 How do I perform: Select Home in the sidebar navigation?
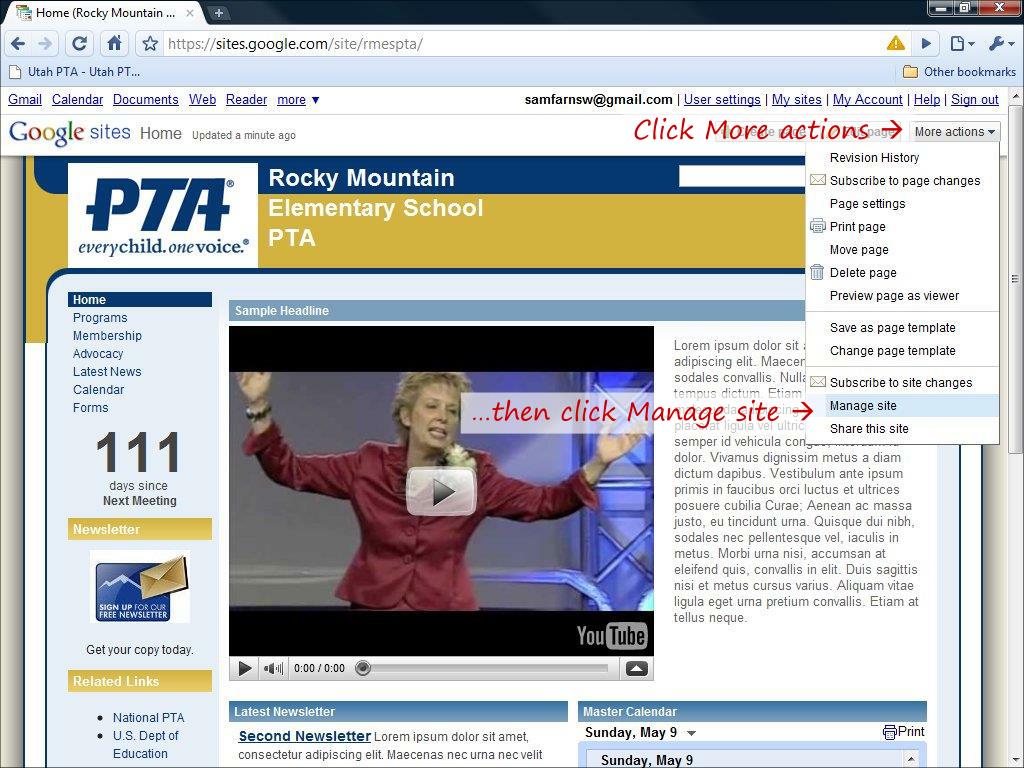140,300
